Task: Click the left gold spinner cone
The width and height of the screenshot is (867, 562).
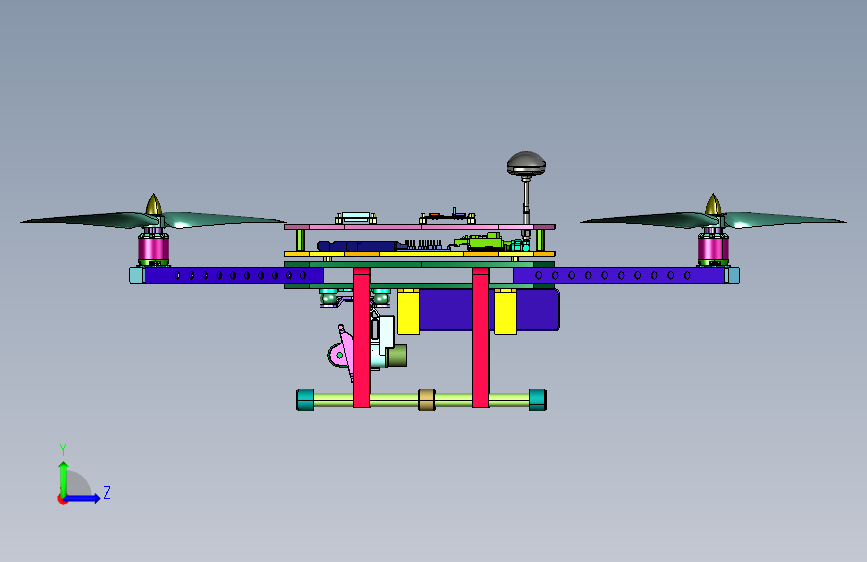Action: (x=154, y=204)
